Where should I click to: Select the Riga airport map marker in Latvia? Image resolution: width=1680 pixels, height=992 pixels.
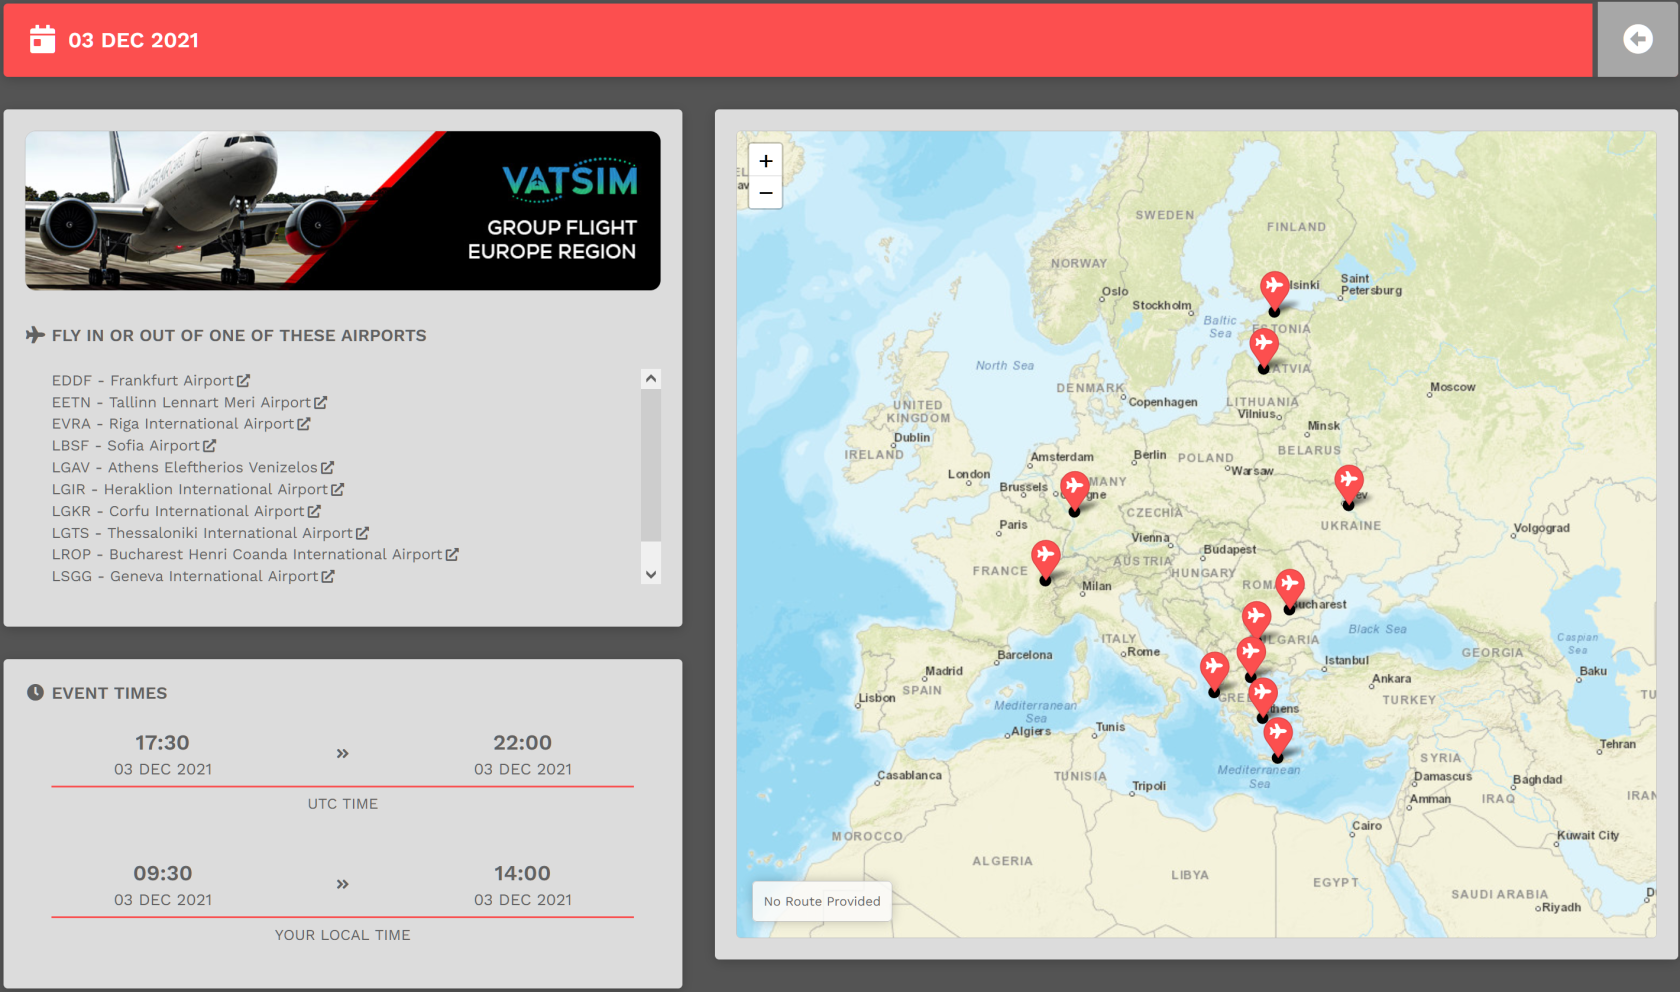click(1264, 348)
